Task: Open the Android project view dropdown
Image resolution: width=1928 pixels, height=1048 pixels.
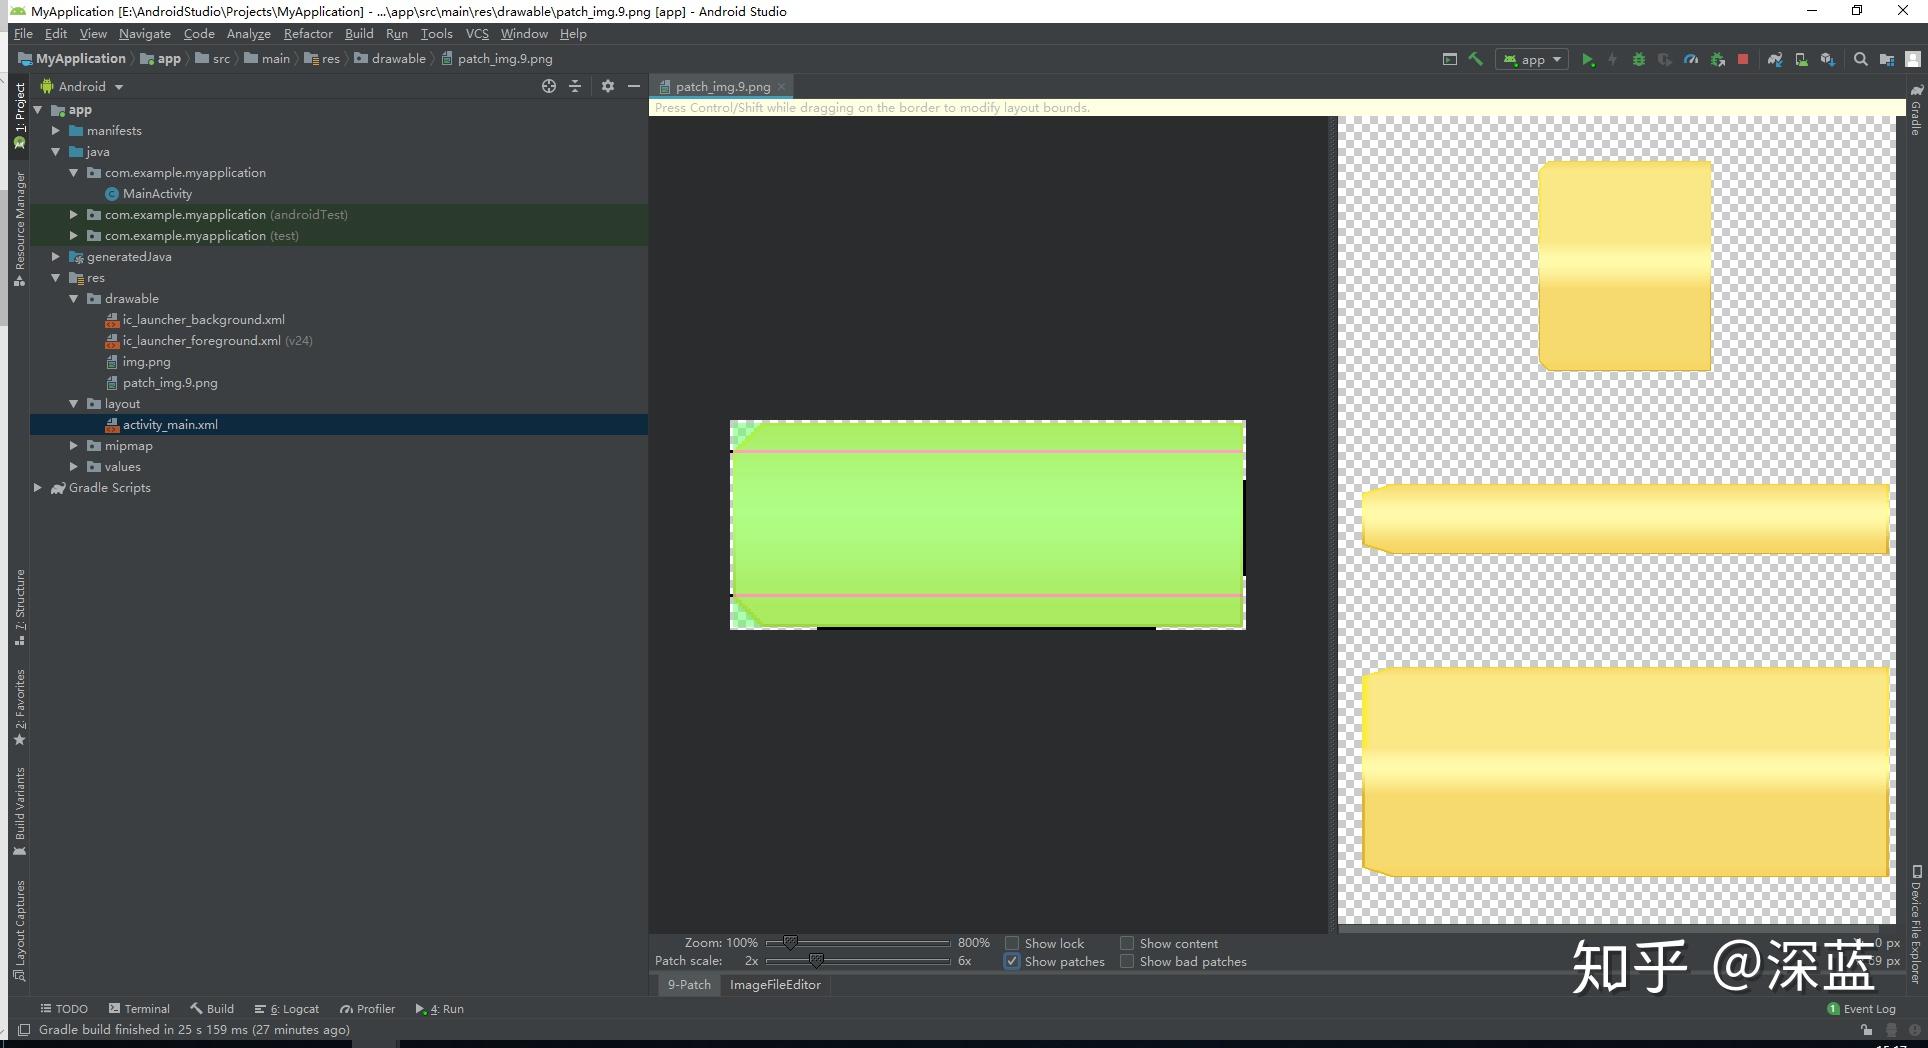Action: coord(82,87)
